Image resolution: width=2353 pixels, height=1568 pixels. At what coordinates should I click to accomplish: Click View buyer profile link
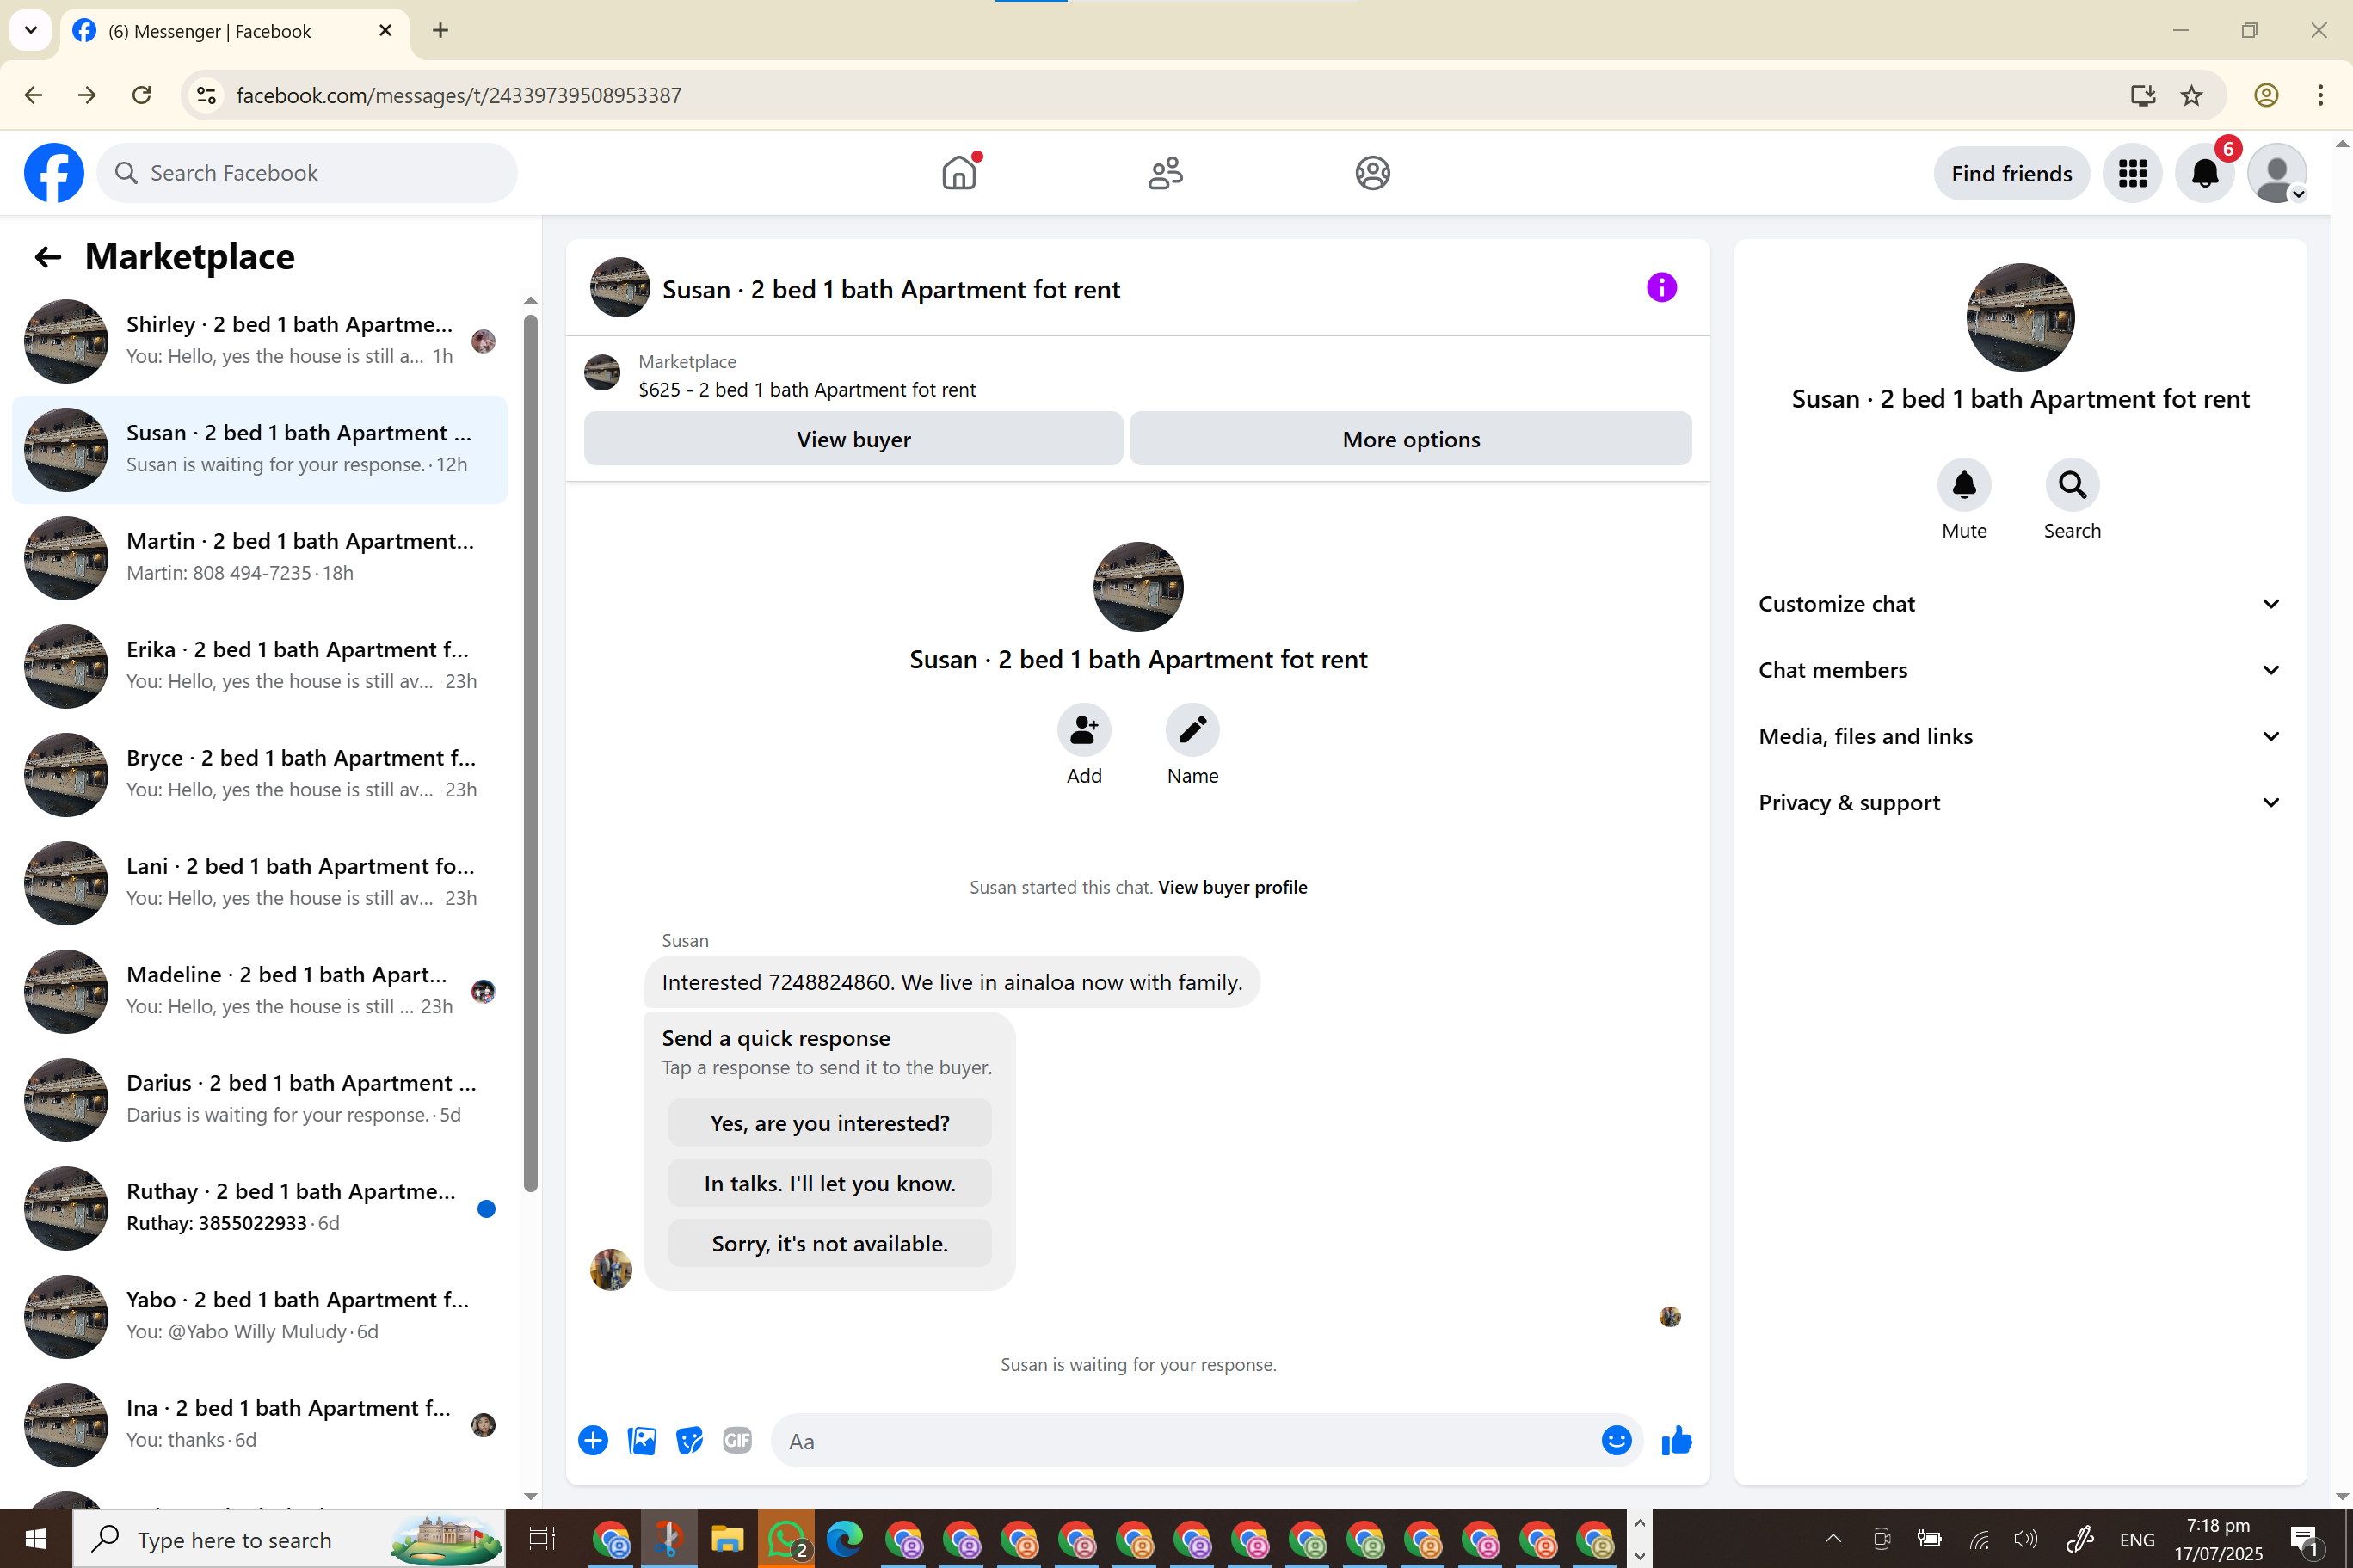click(x=1232, y=887)
